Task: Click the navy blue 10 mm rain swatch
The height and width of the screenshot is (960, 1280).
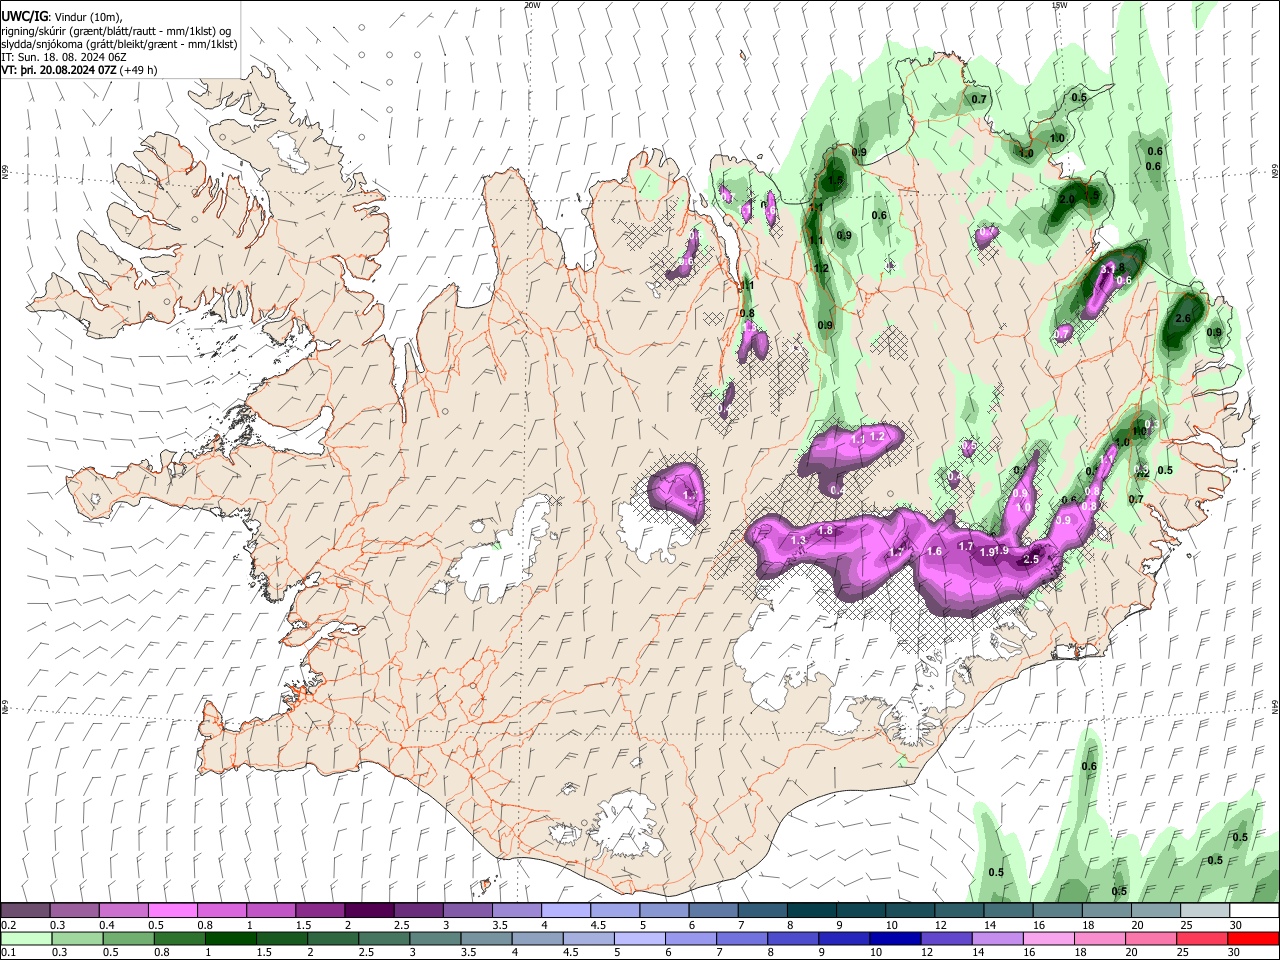Action: click(x=895, y=939)
